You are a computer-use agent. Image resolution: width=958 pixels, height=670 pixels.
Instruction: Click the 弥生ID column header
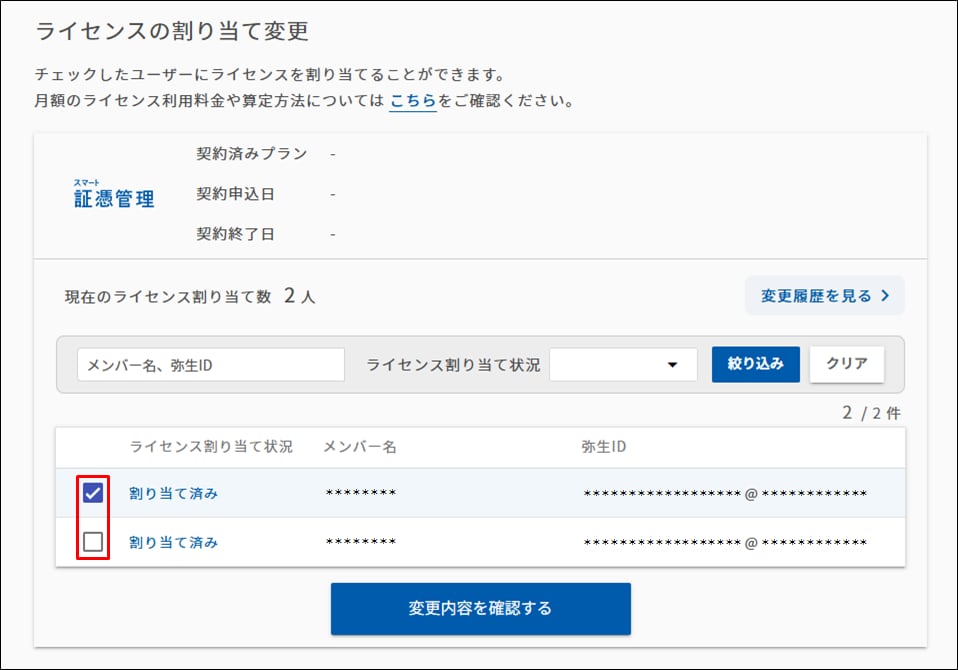[603, 447]
